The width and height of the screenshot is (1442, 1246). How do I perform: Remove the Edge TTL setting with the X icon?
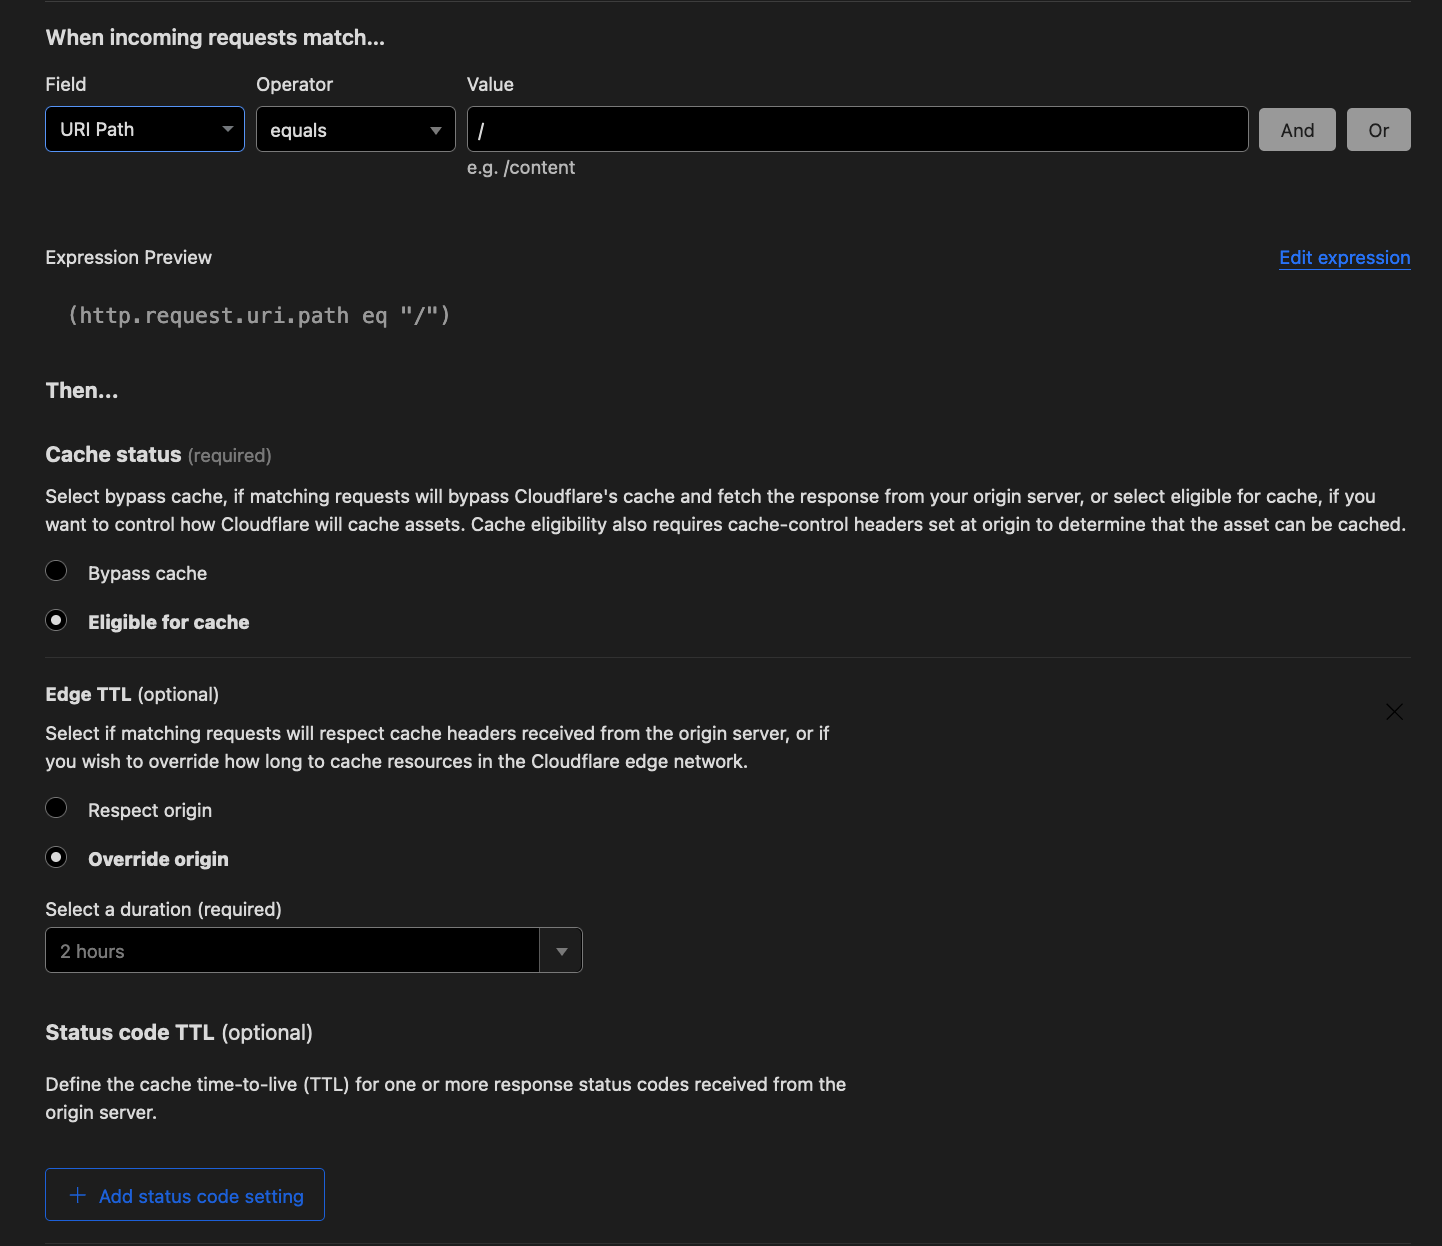[x=1394, y=712]
